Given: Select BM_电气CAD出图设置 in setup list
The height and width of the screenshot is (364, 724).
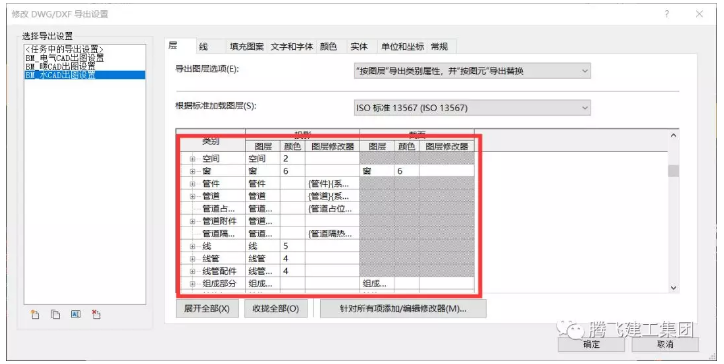Looking at the screenshot, I should [84, 58].
